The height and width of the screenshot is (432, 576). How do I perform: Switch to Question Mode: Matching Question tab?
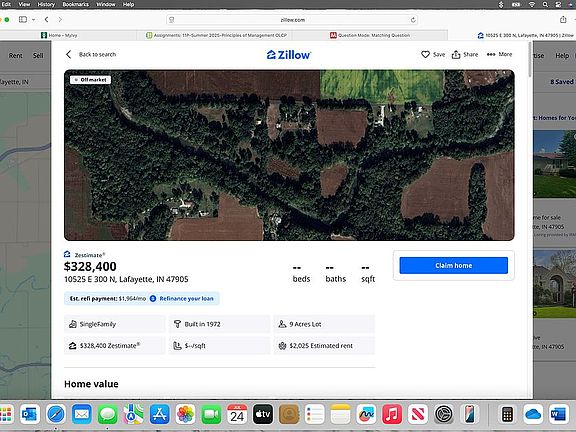pos(370,35)
